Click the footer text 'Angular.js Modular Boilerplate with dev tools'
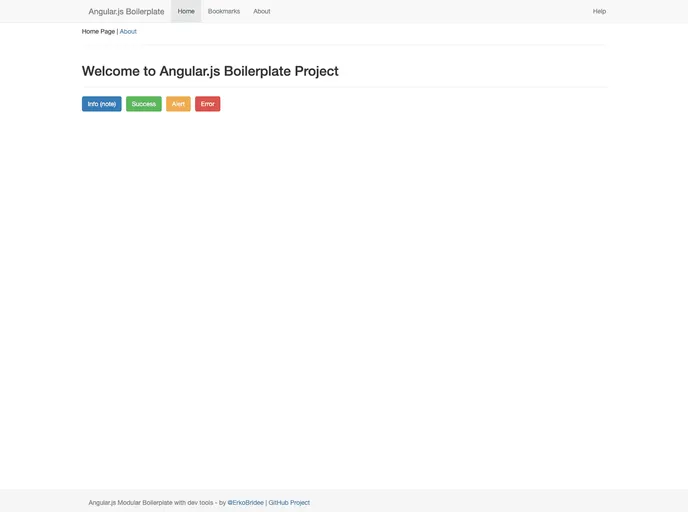Viewport: 688px width, 512px height. click(x=151, y=503)
